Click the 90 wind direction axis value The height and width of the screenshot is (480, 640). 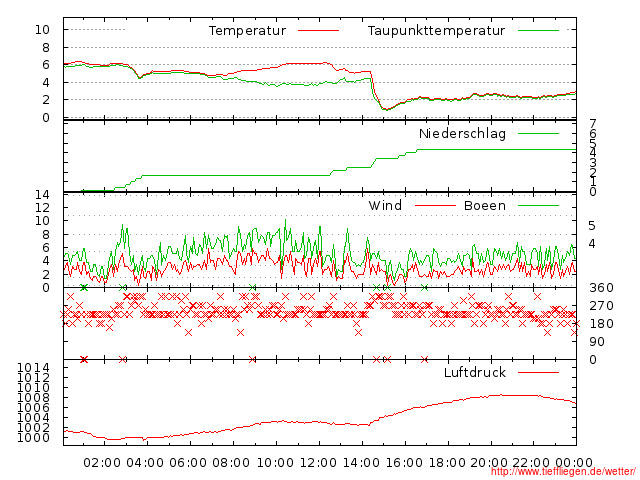tap(597, 342)
